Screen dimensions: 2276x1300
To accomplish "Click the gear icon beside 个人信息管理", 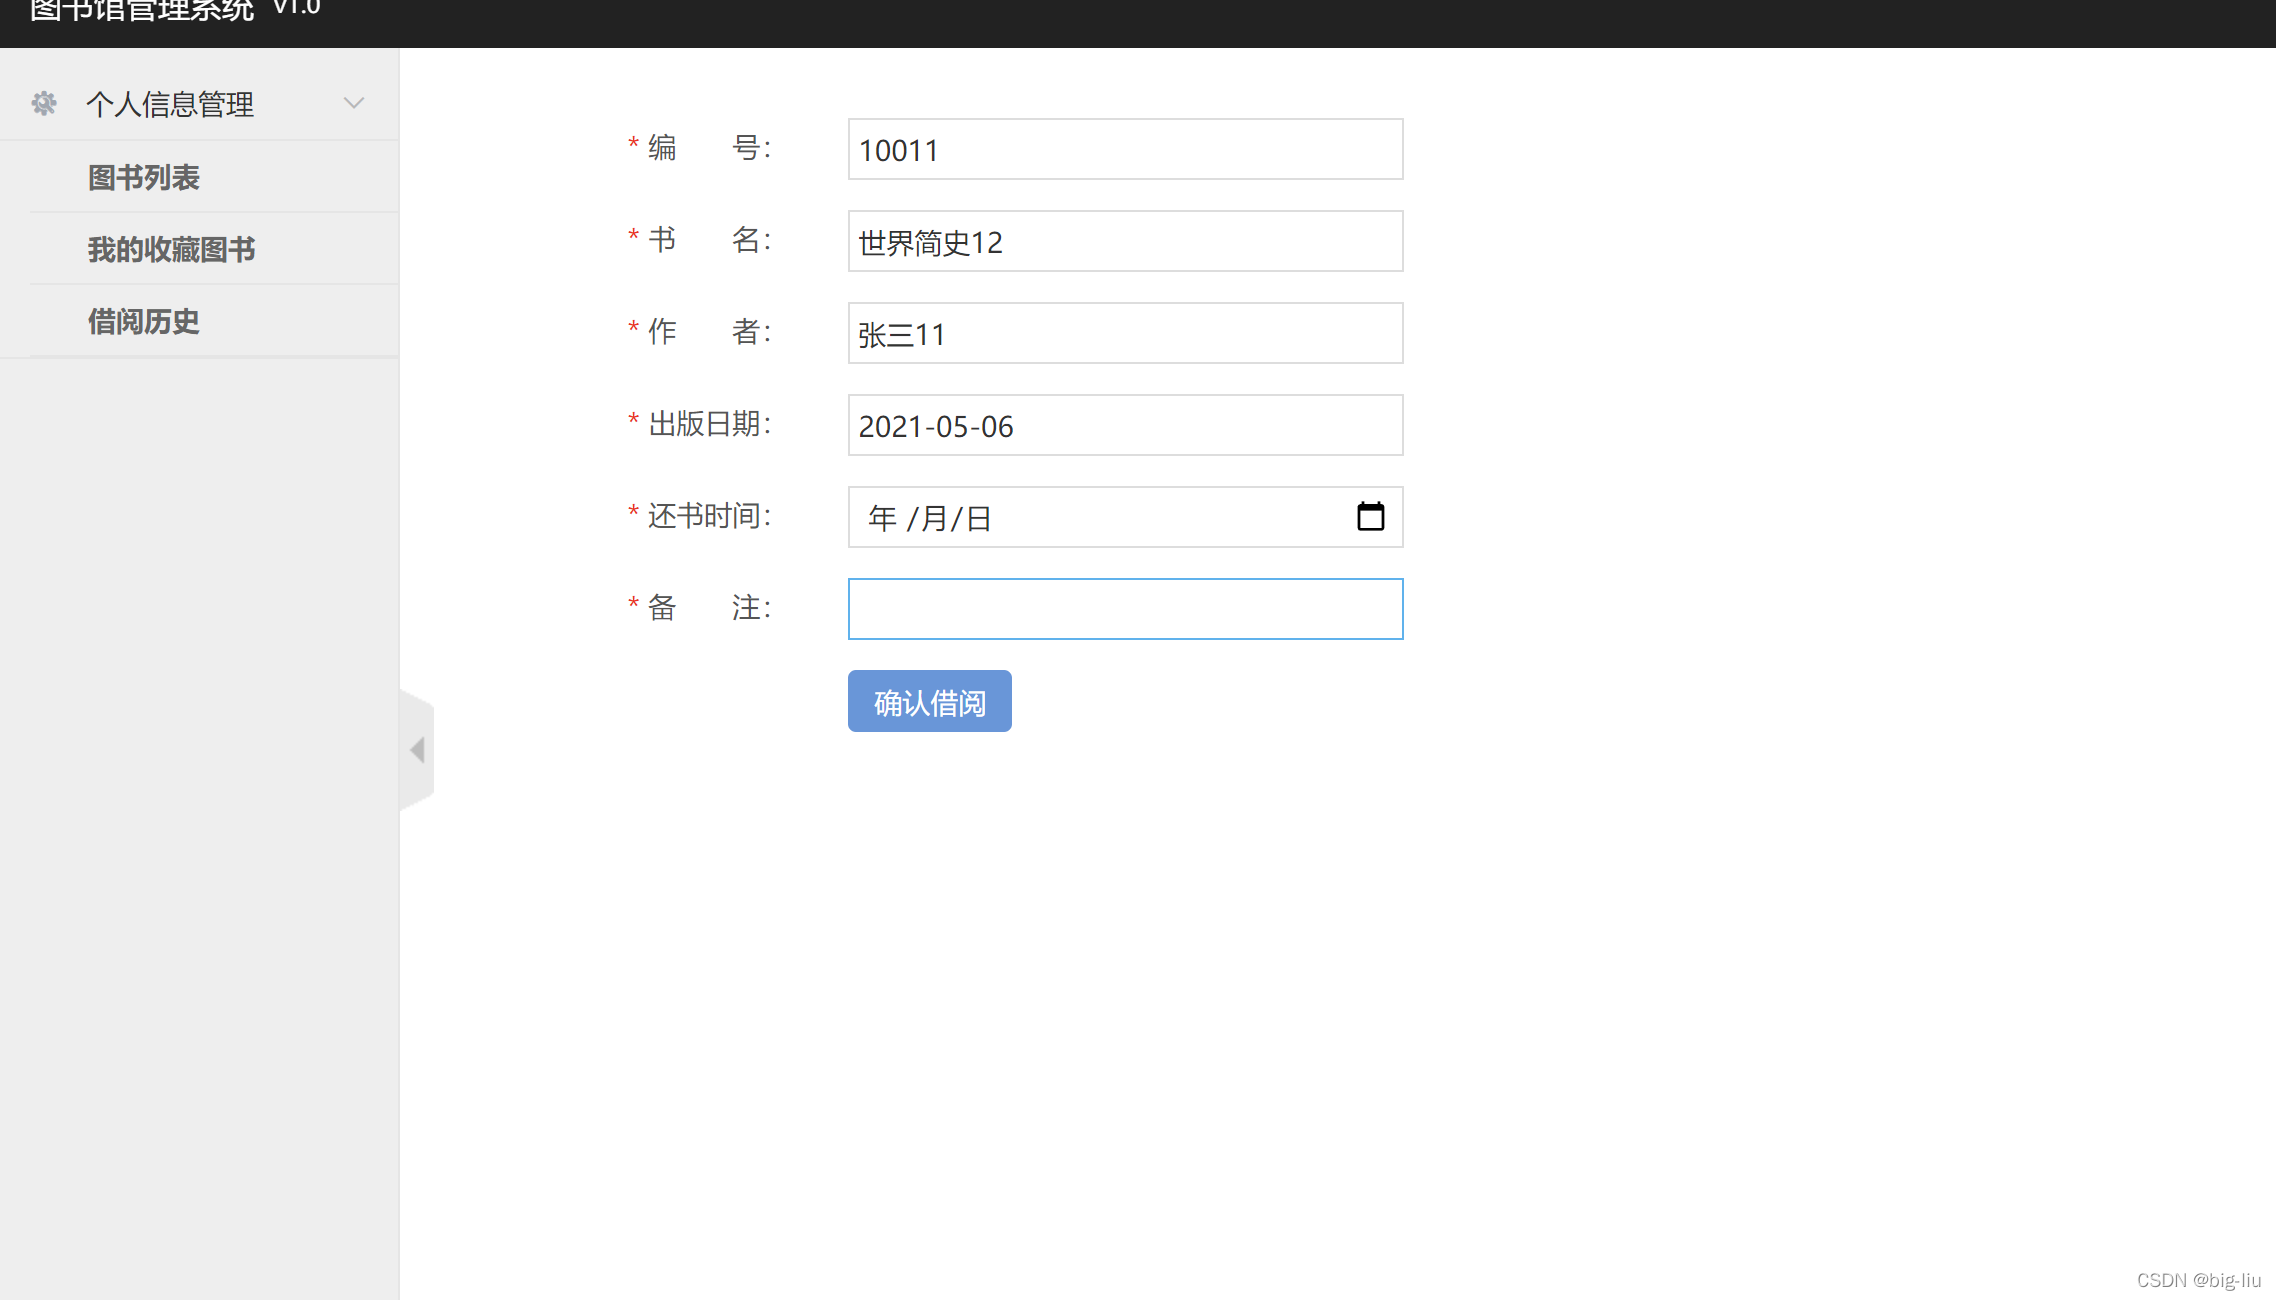I will (44, 103).
